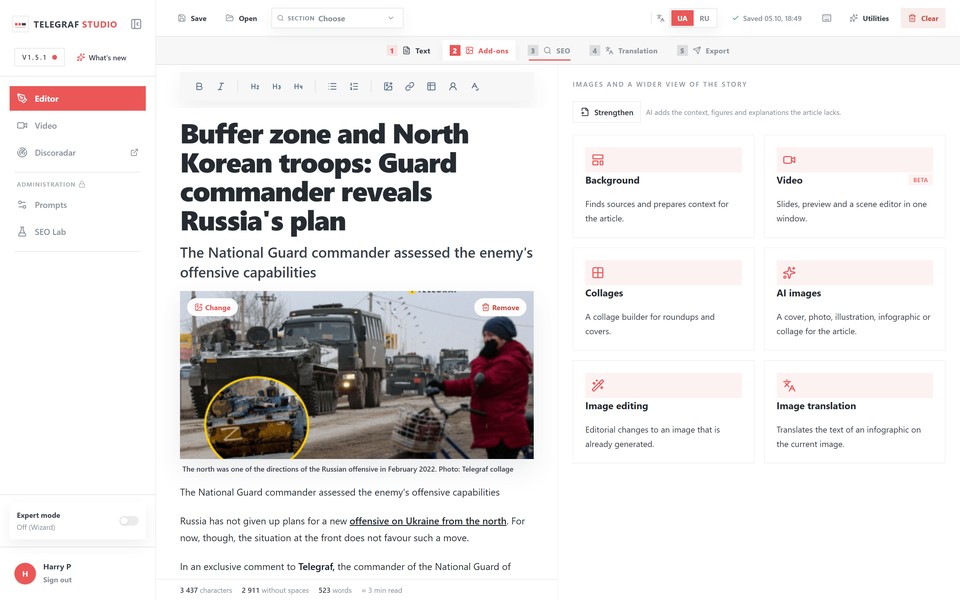Click the translate icon left of UA
This screenshot has height=600, width=960.
[660, 18]
